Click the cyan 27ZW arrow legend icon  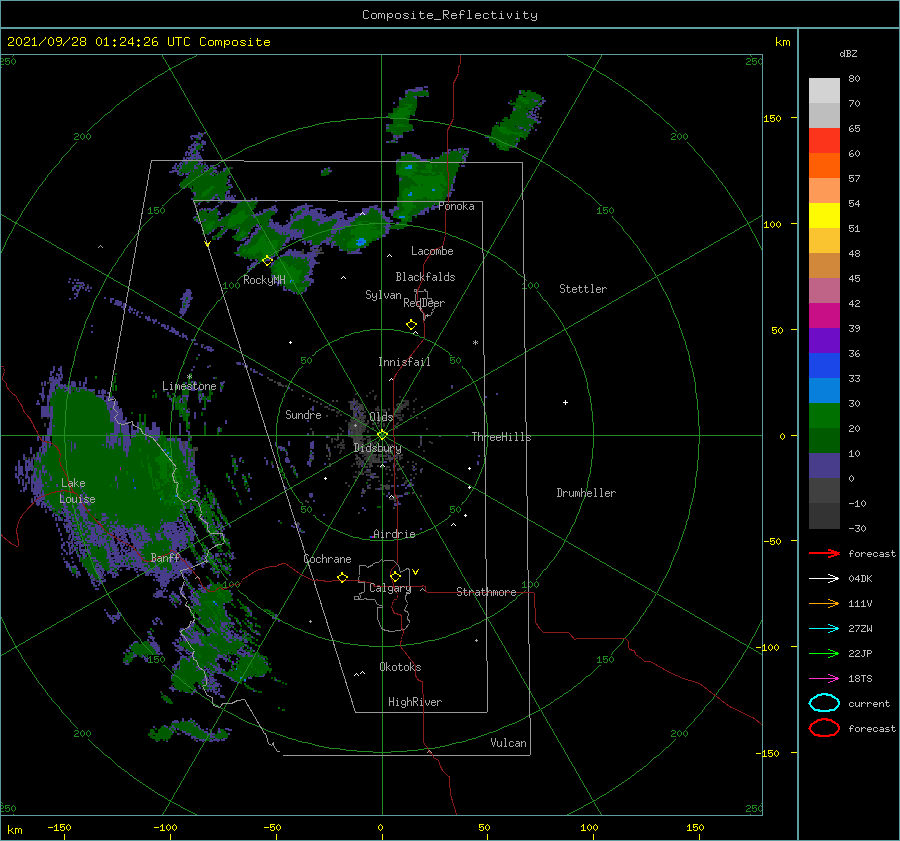(x=824, y=629)
